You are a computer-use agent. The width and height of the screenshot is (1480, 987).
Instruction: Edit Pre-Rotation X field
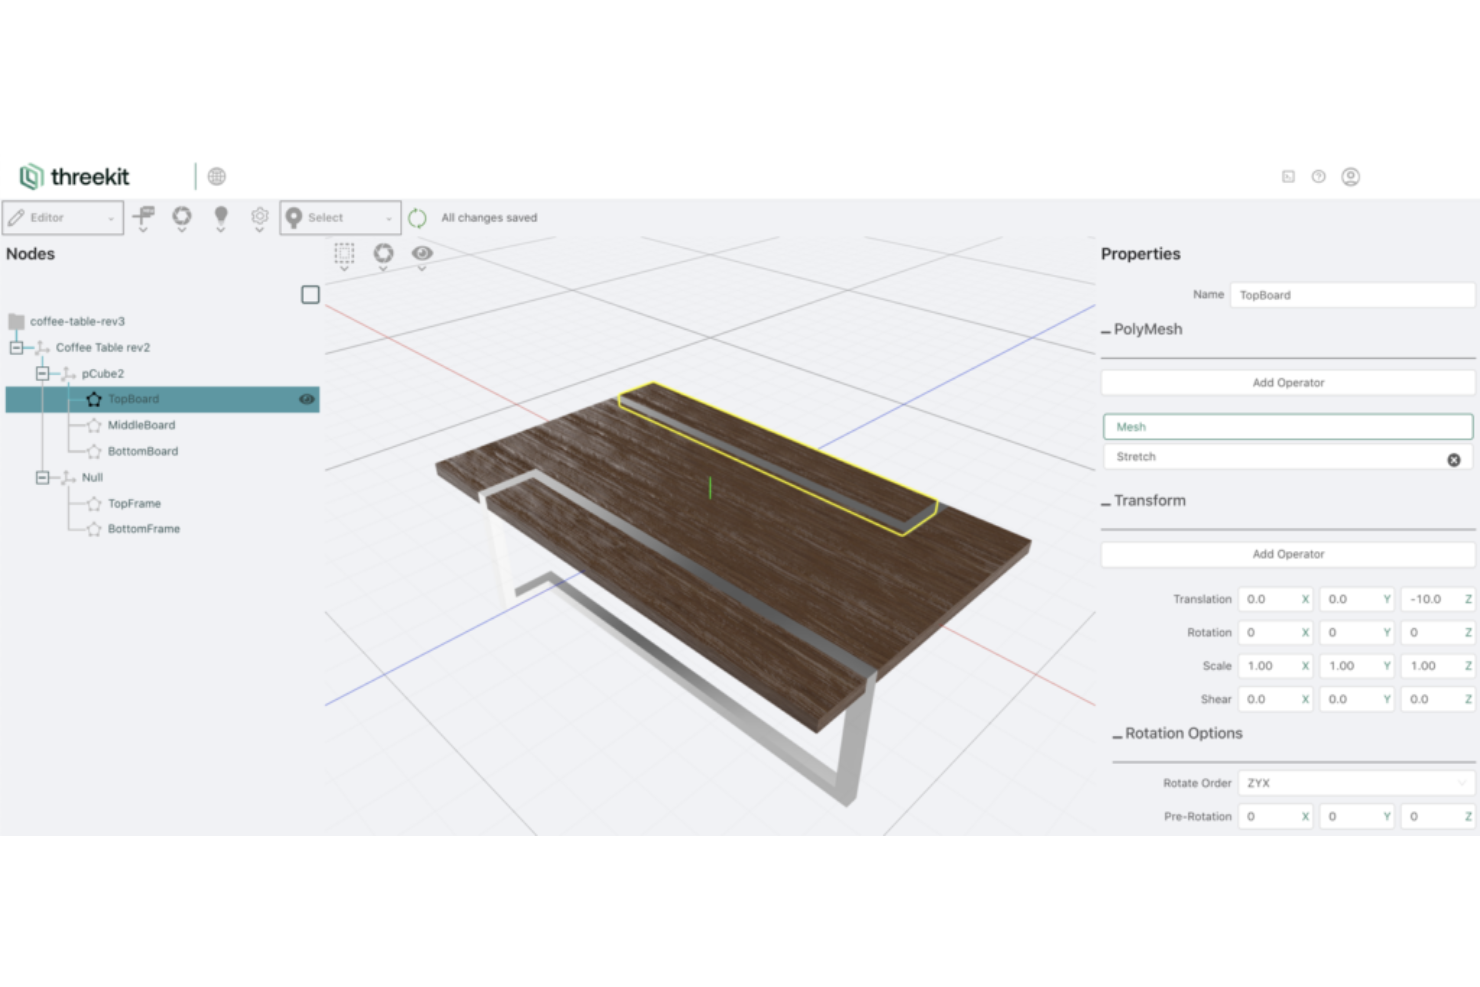[x=1275, y=817]
